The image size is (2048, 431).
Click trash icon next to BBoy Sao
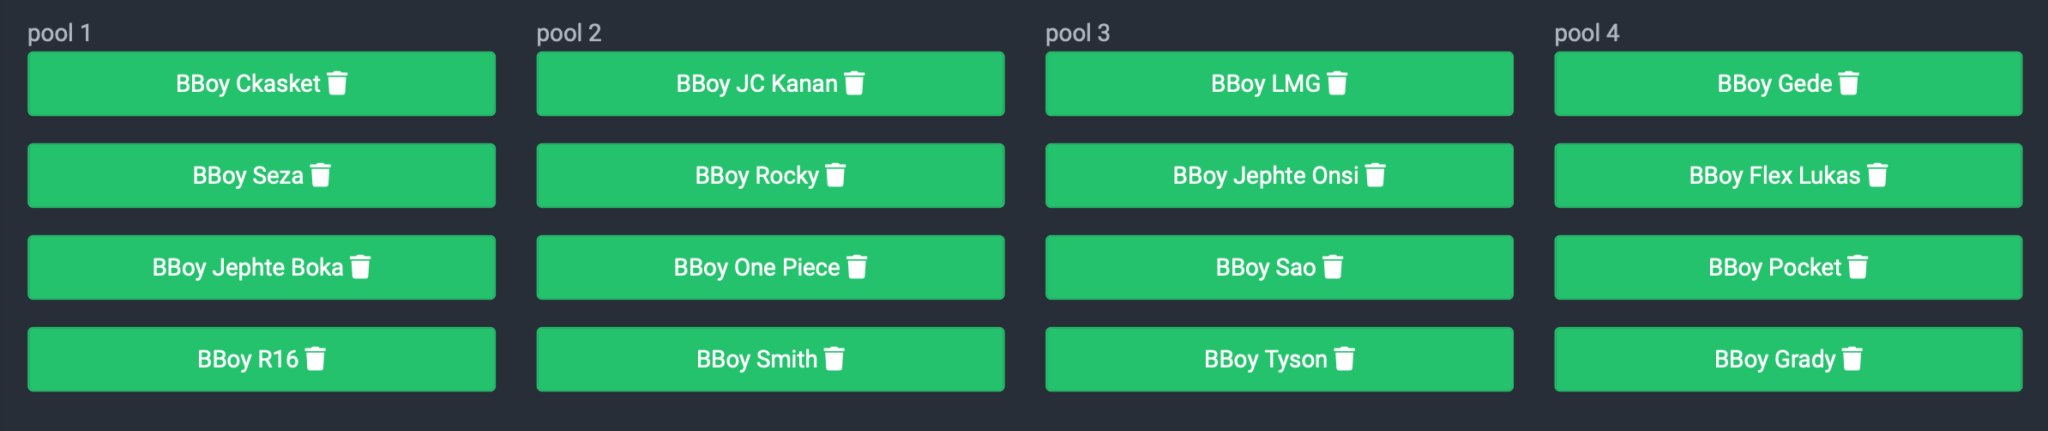click(1333, 267)
